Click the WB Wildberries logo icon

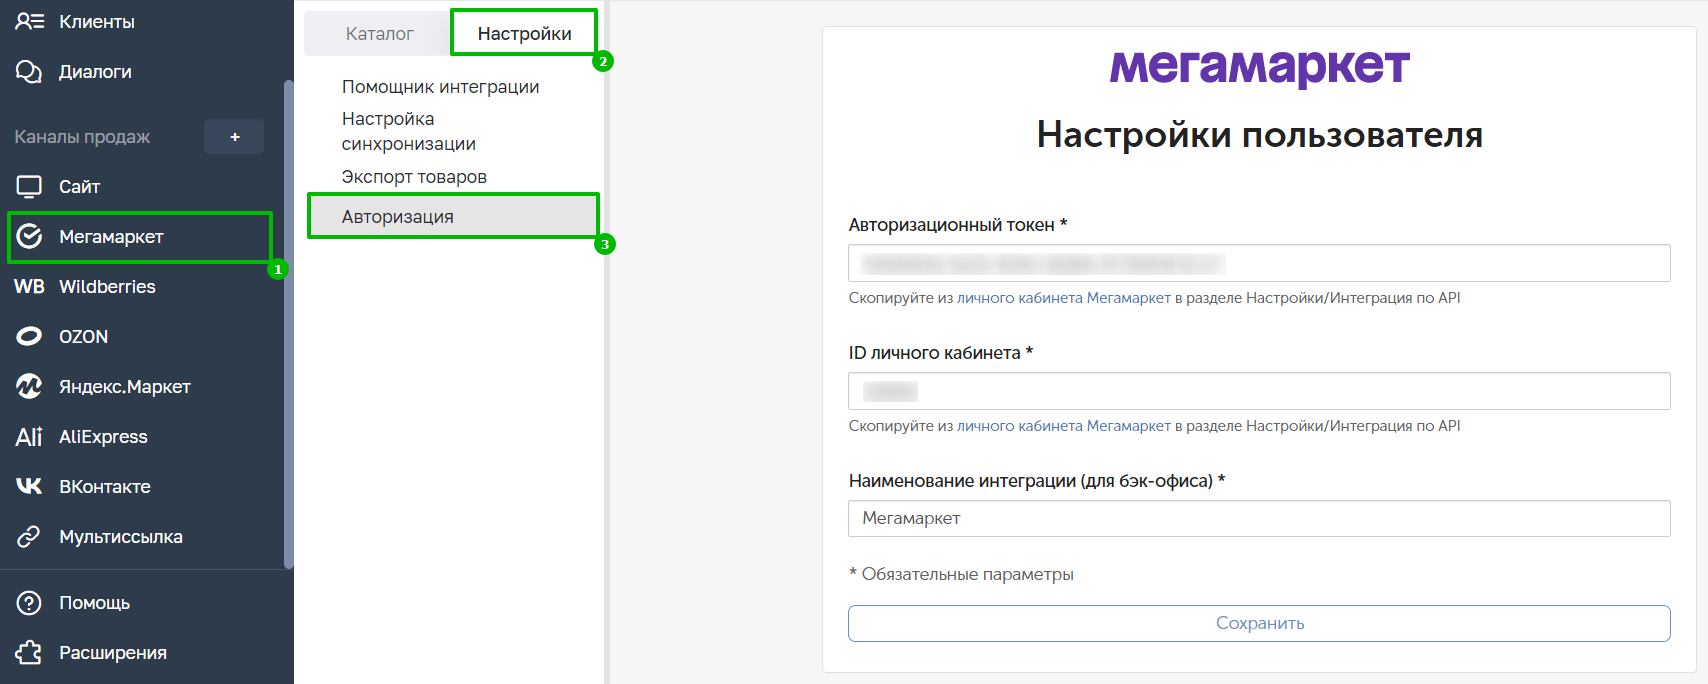click(x=29, y=287)
